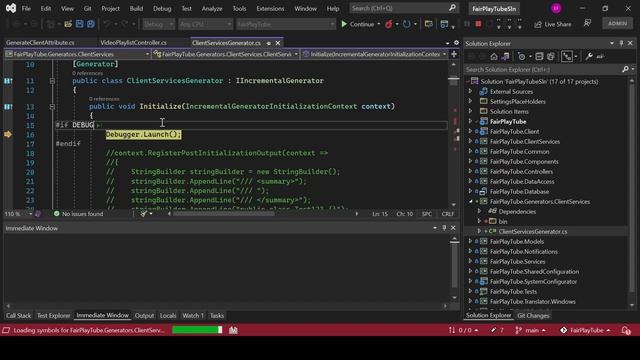Screen dimensions: 640x360
Task: Click the Pause debugging icon
Action: coord(467,24)
